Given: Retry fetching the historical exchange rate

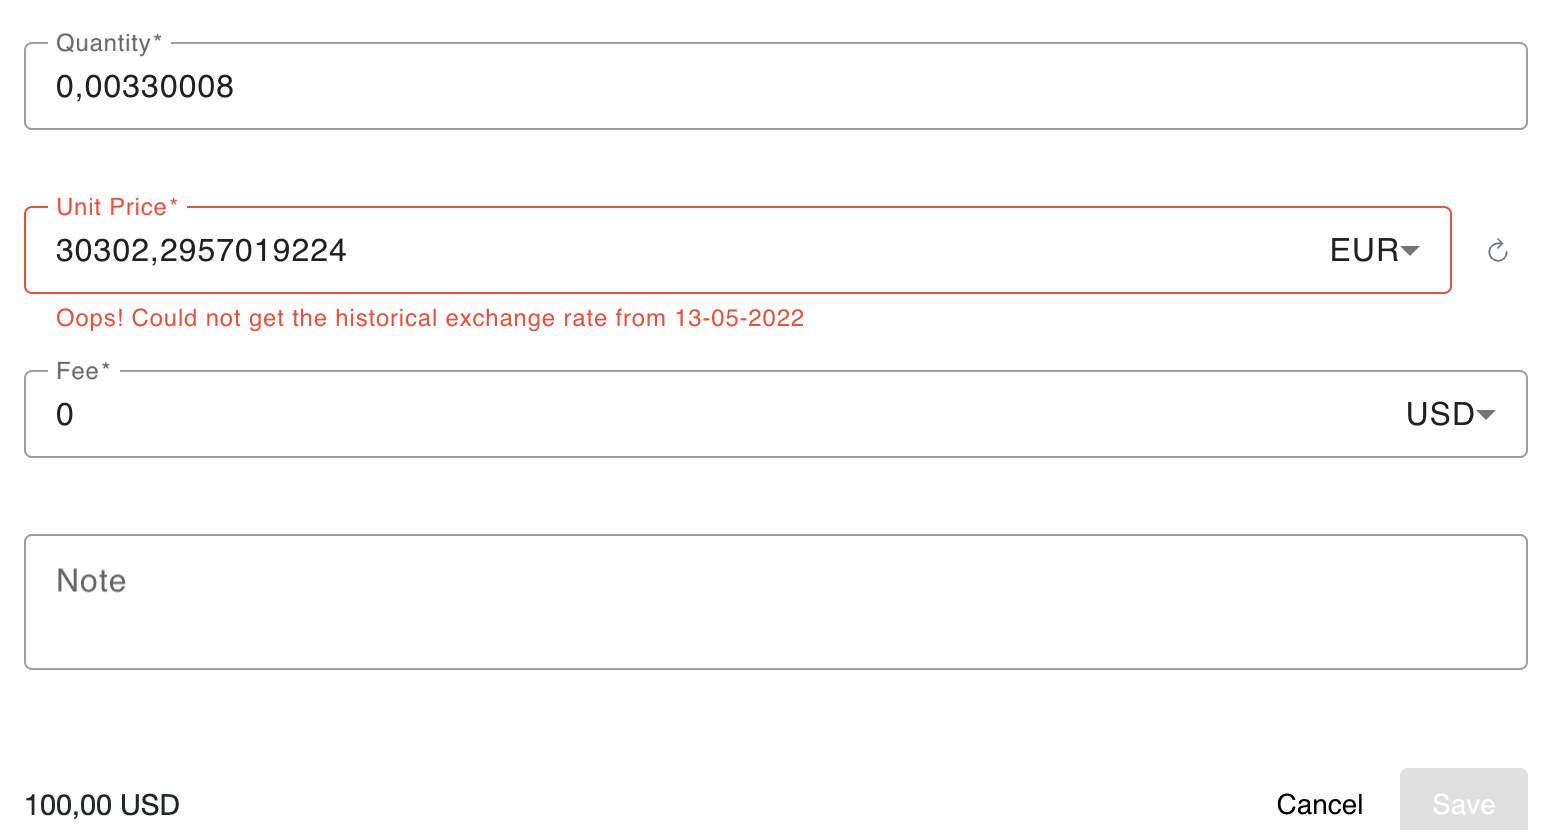Looking at the screenshot, I should (1498, 251).
